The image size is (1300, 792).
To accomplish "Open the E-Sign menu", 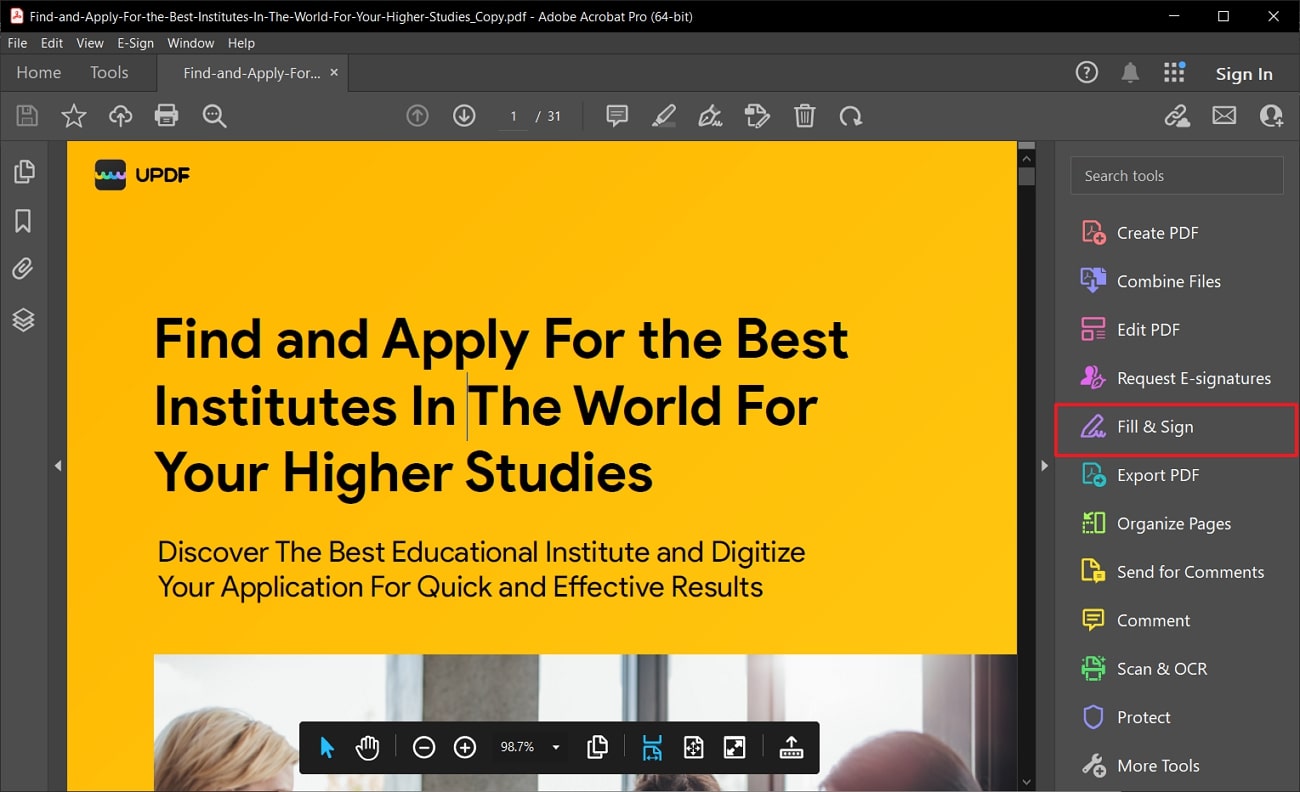I will pos(135,43).
